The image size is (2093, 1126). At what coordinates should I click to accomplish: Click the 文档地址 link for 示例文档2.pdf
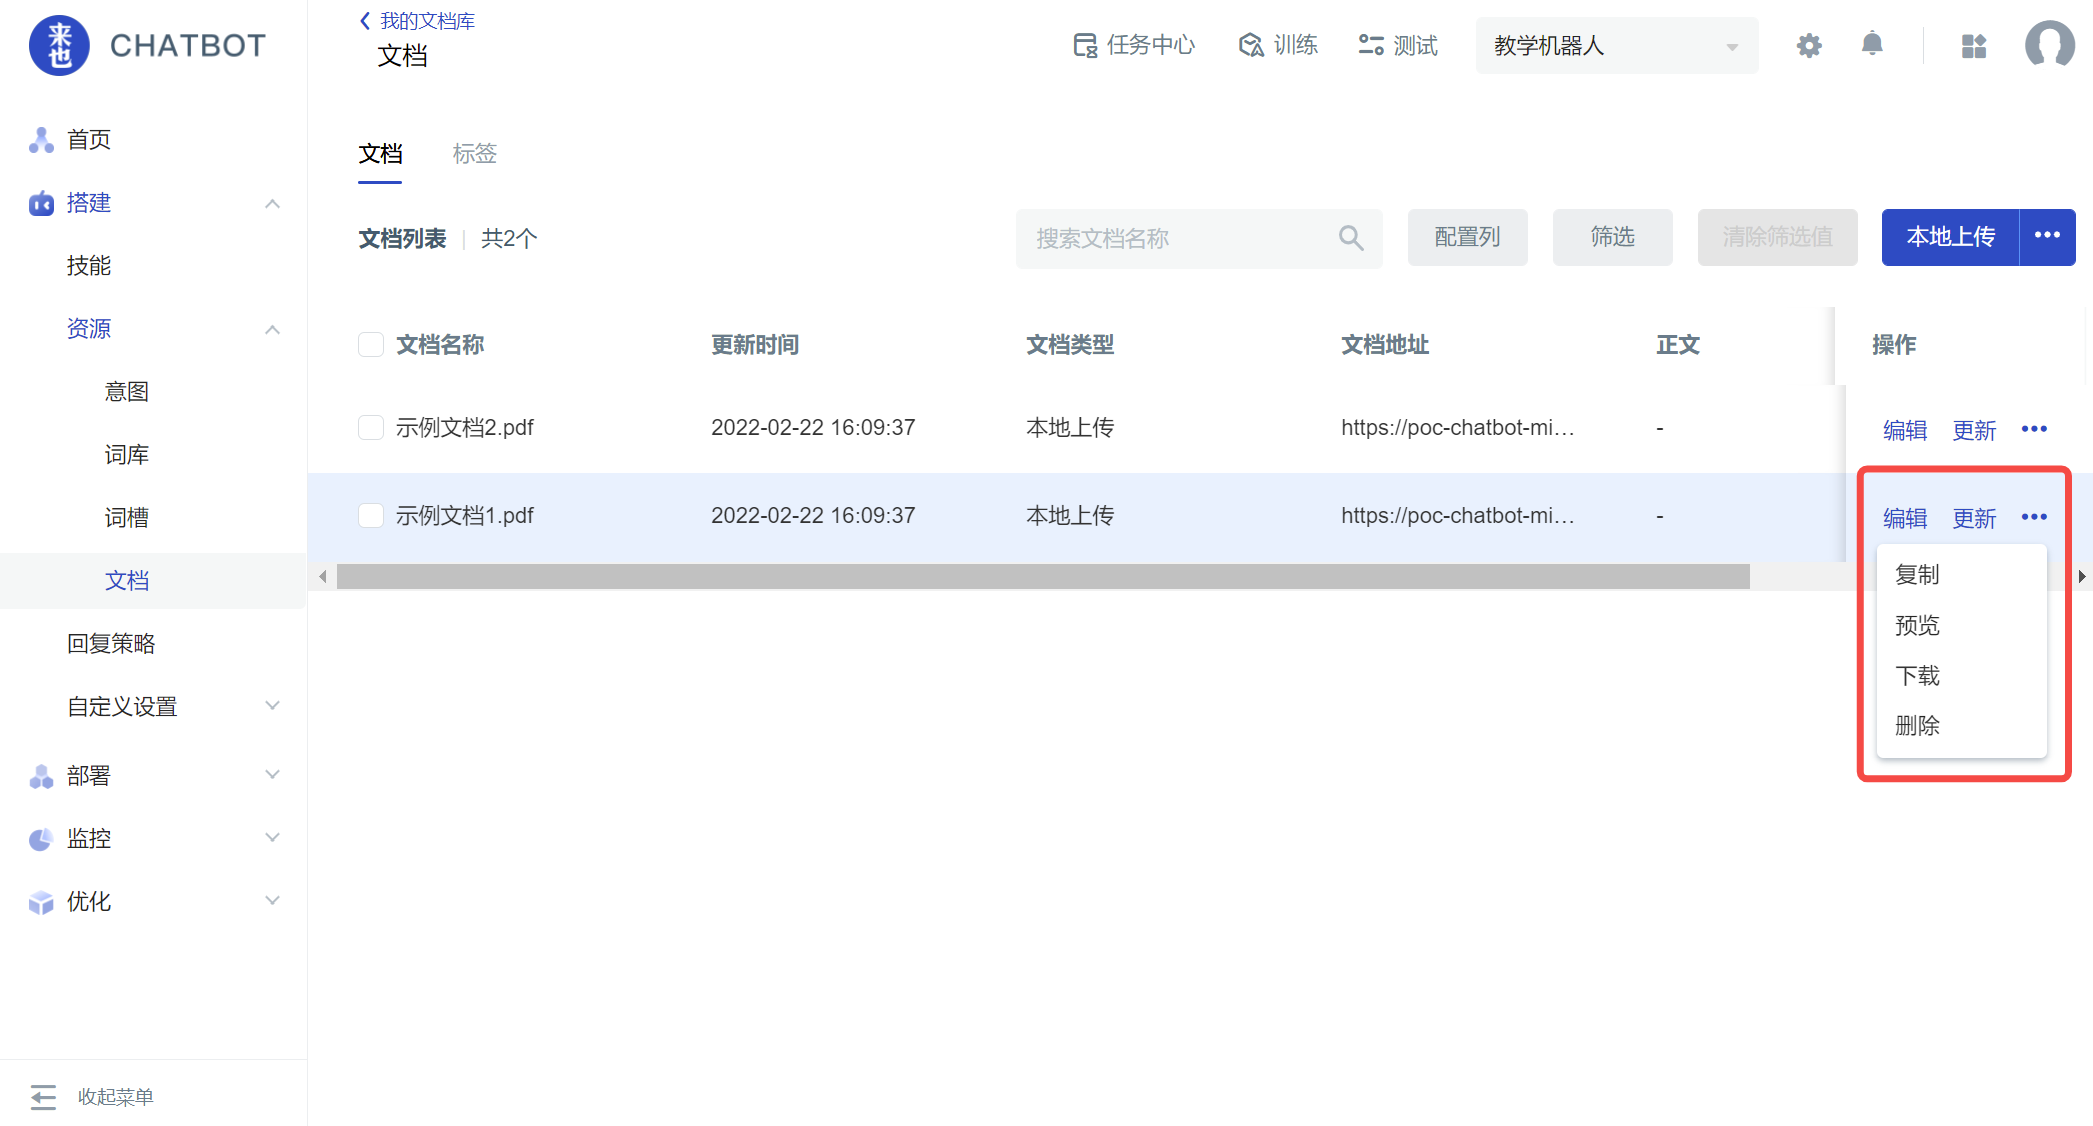tap(1458, 428)
